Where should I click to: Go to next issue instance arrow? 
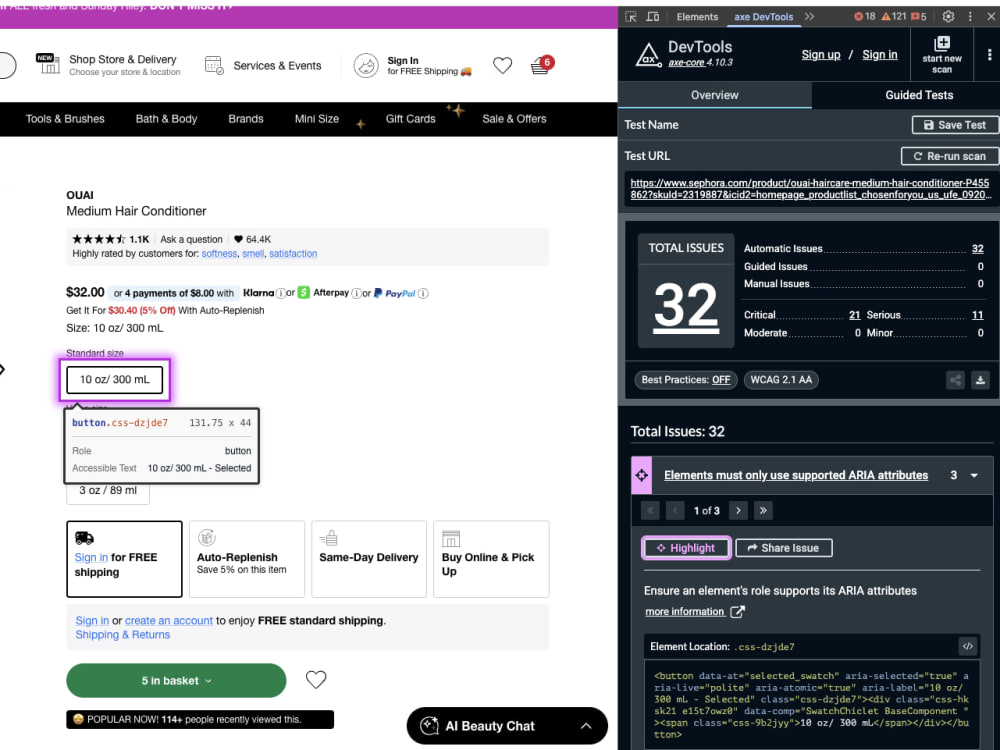tap(739, 510)
